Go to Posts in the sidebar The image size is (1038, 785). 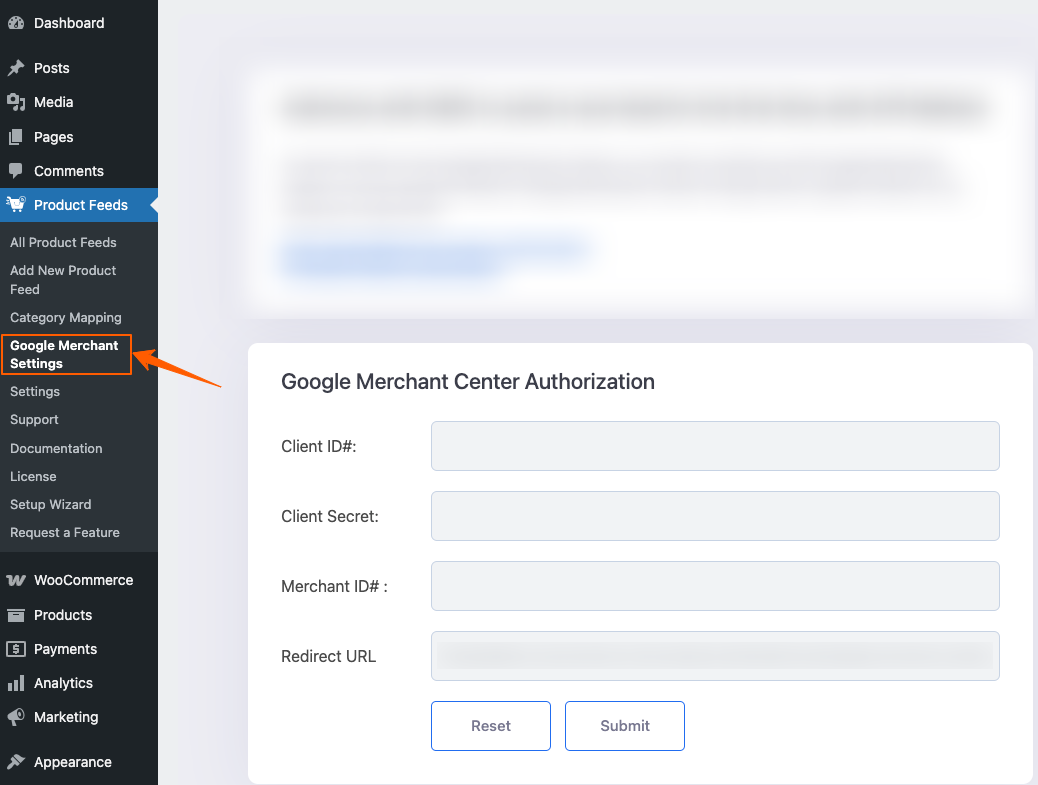pyautogui.click(x=79, y=68)
